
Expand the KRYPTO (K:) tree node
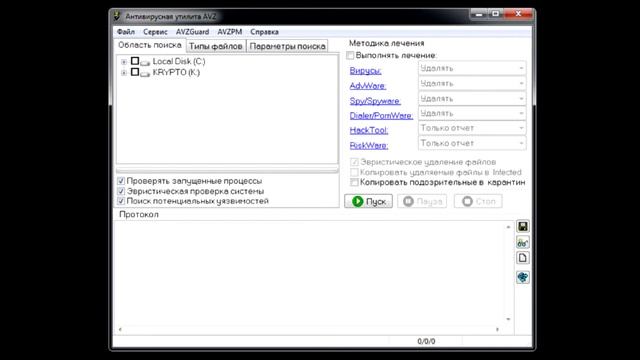point(124,73)
